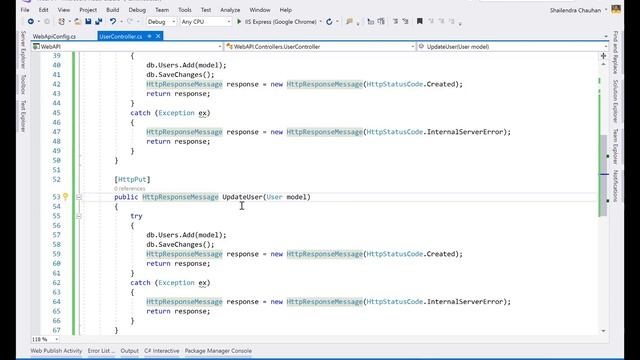Click the lightbulb quick actions icon
This screenshot has height=360, width=640.
coord(65,197)
